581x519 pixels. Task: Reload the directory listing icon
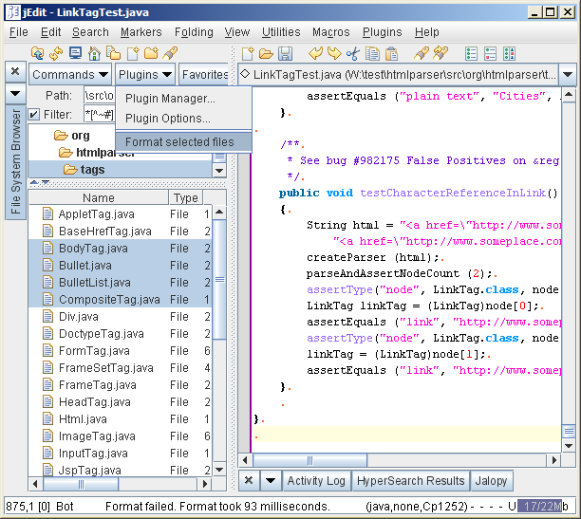point(56,54)
